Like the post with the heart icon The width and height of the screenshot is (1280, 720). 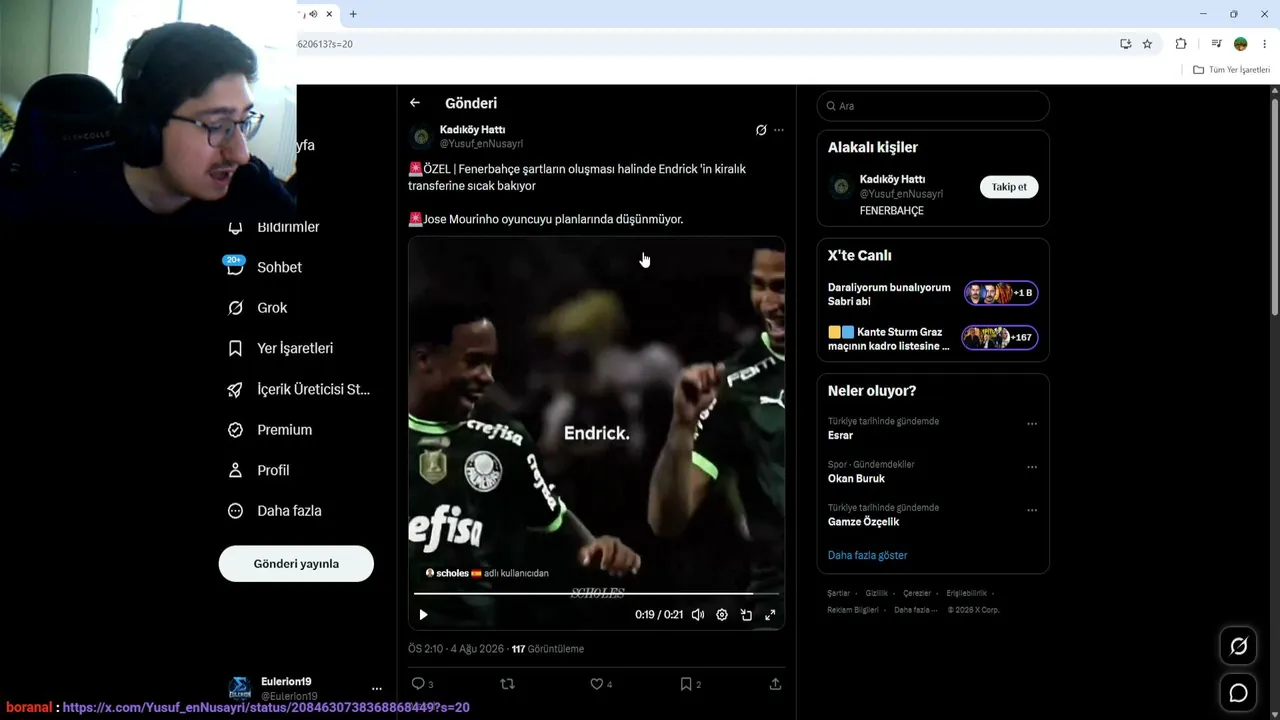coord(601,684)
